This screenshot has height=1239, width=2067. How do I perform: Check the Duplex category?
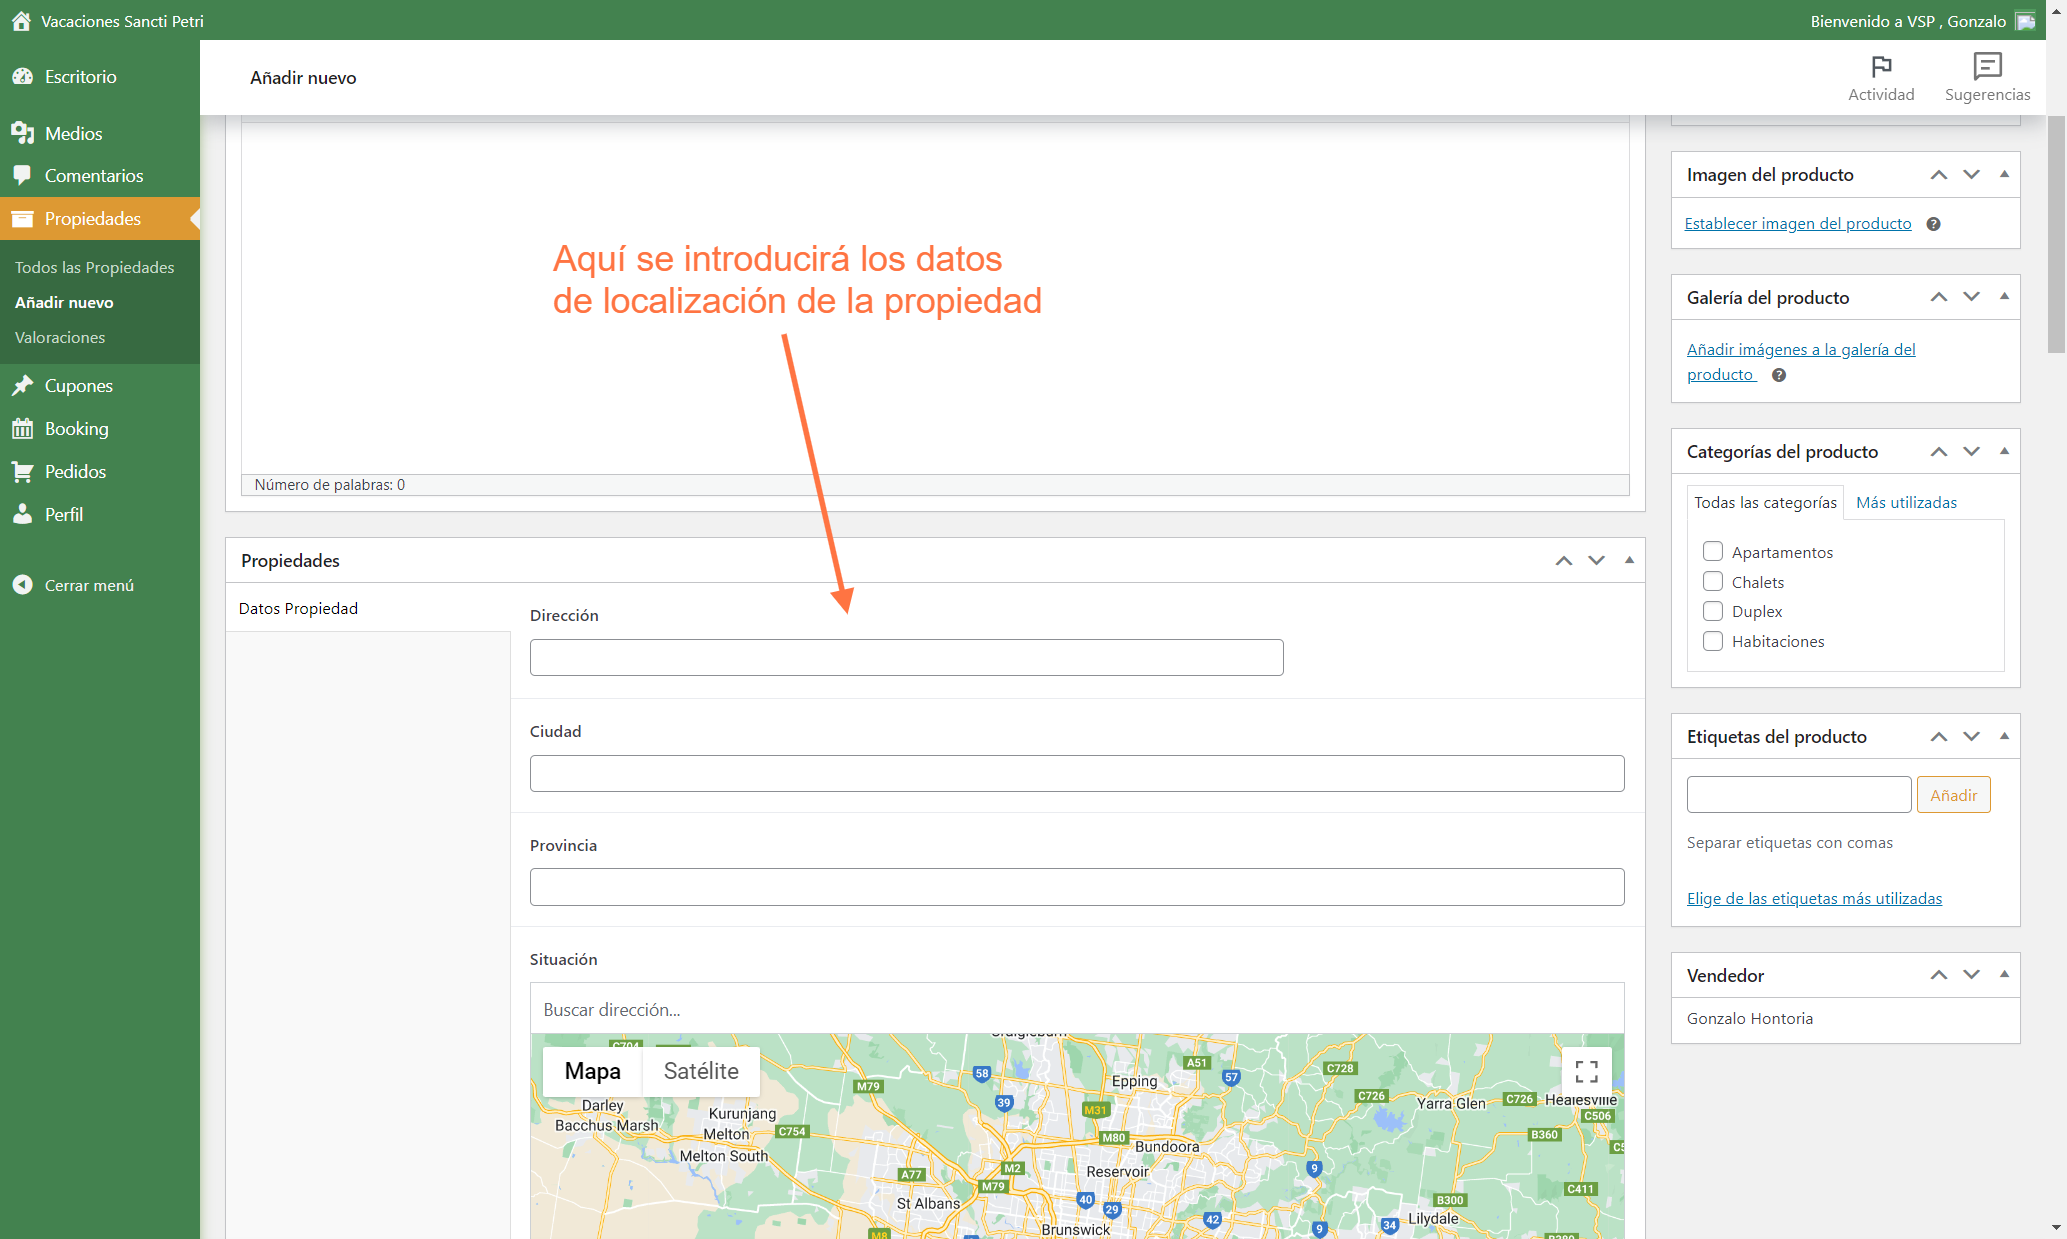(1713, 611)
